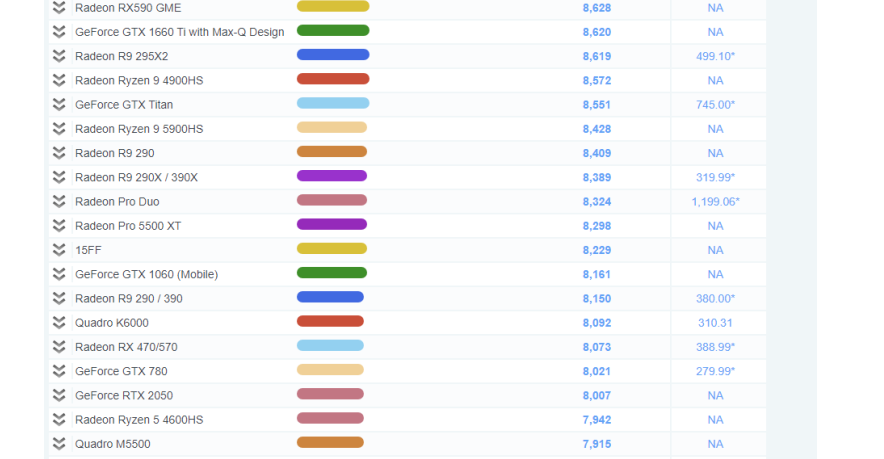Click the 499.10* price for Radeon R9 295X2
Image resolution: width=884 pixels, height=459 pixels.
tap(715, 56)
